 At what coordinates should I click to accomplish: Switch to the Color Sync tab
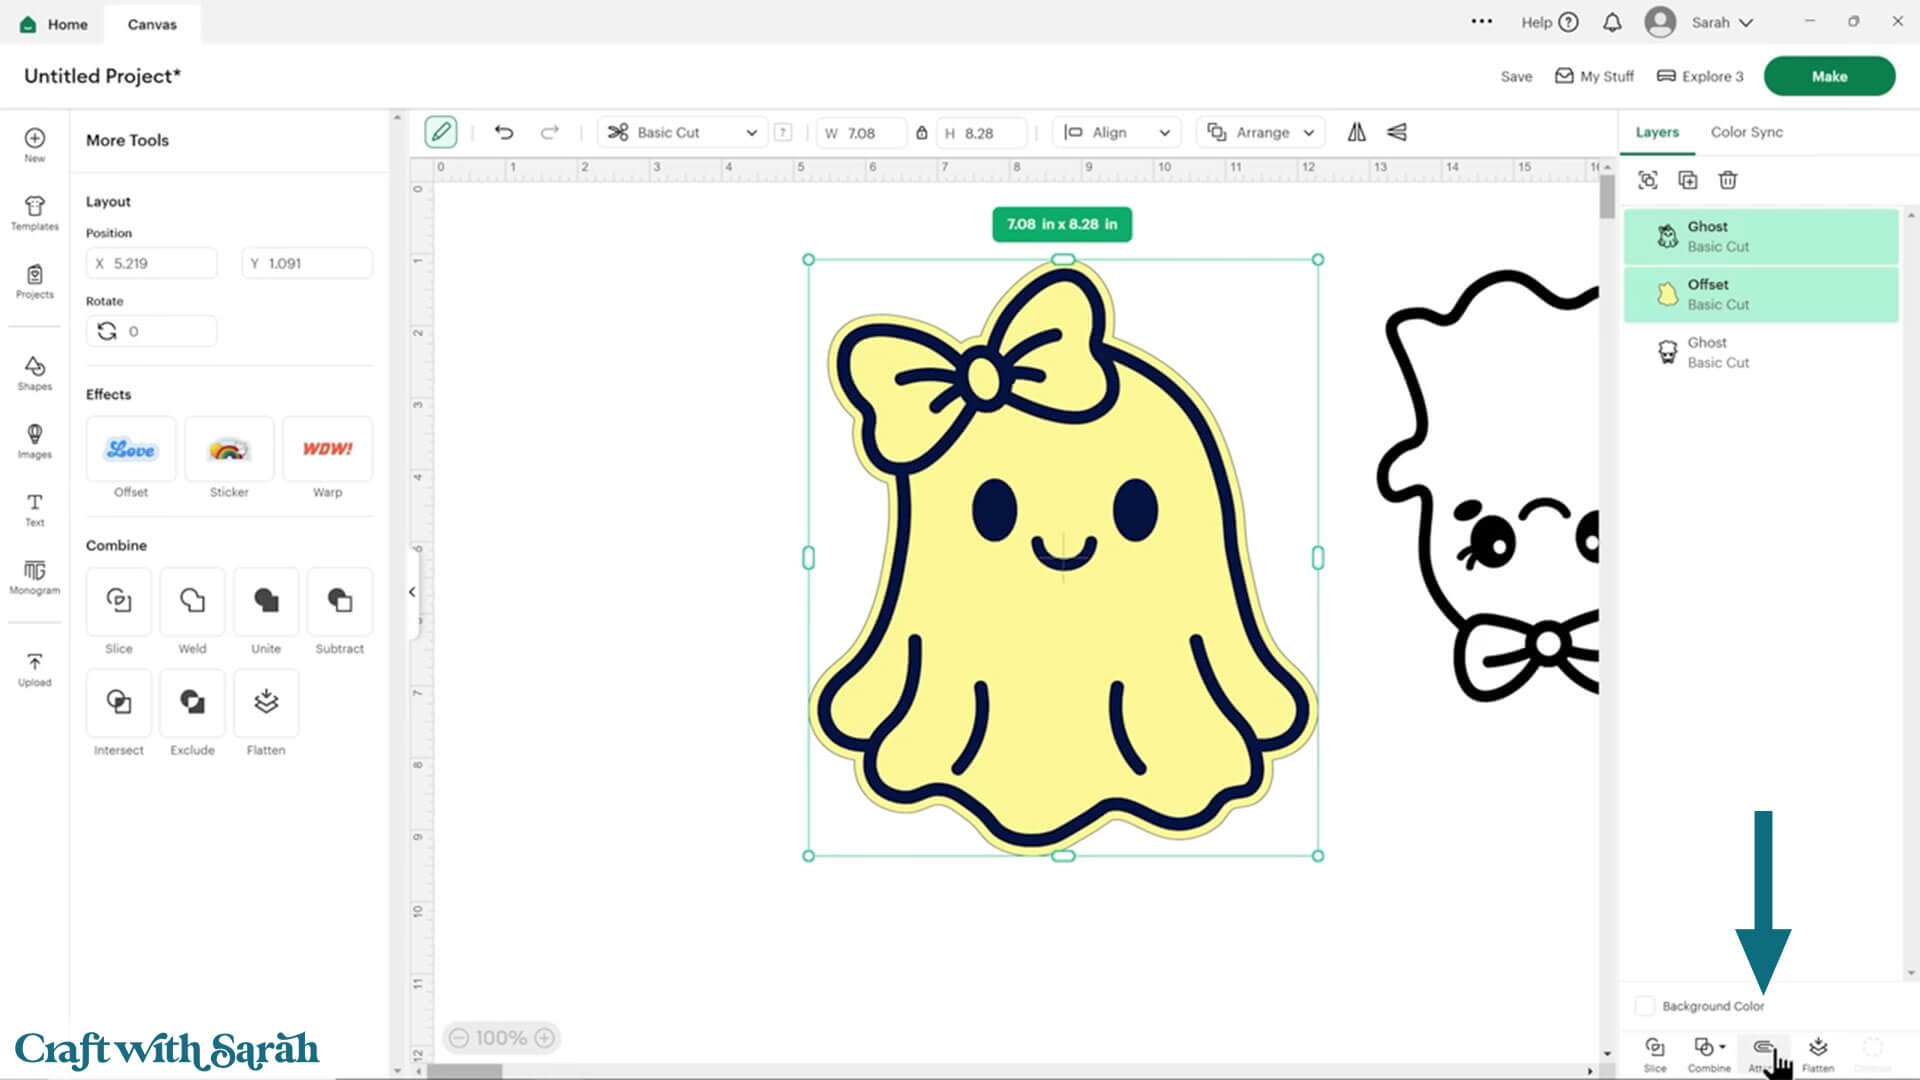[1746, 132]
